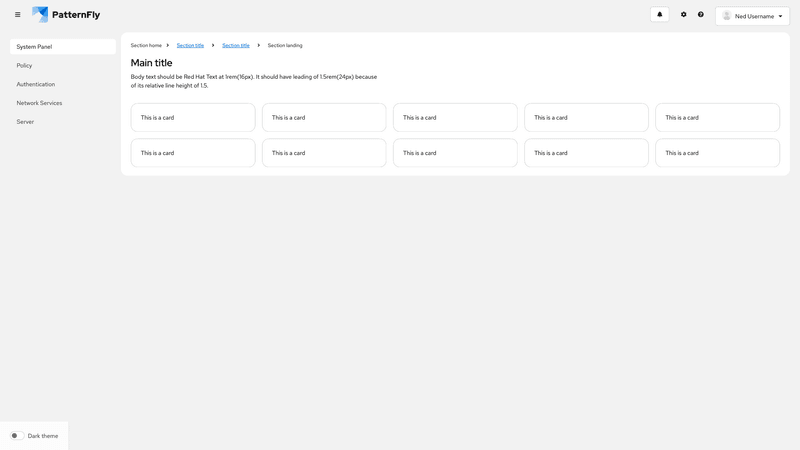Select the last card in top row

717,117
